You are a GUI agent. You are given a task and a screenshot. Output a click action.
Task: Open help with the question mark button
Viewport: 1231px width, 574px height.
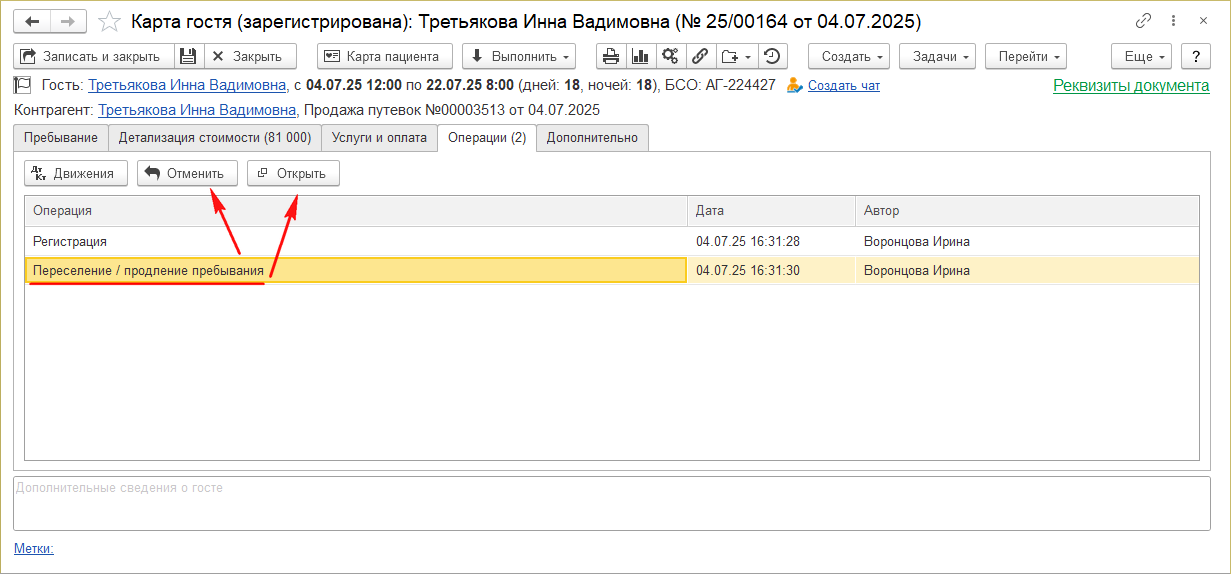1196,57
